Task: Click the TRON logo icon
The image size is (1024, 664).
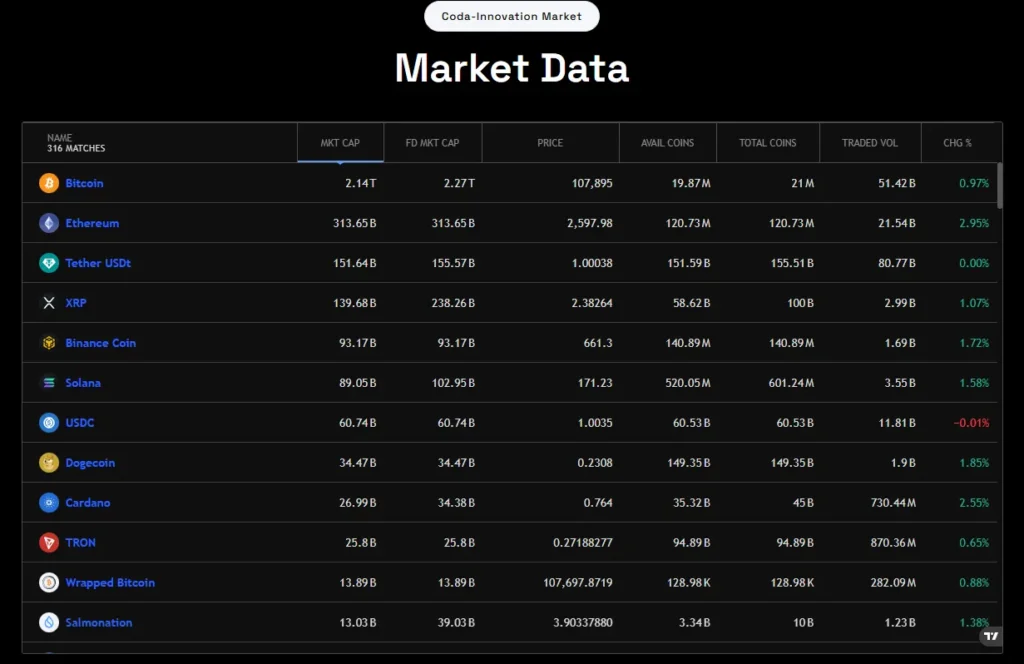Action: pos(48,543)
